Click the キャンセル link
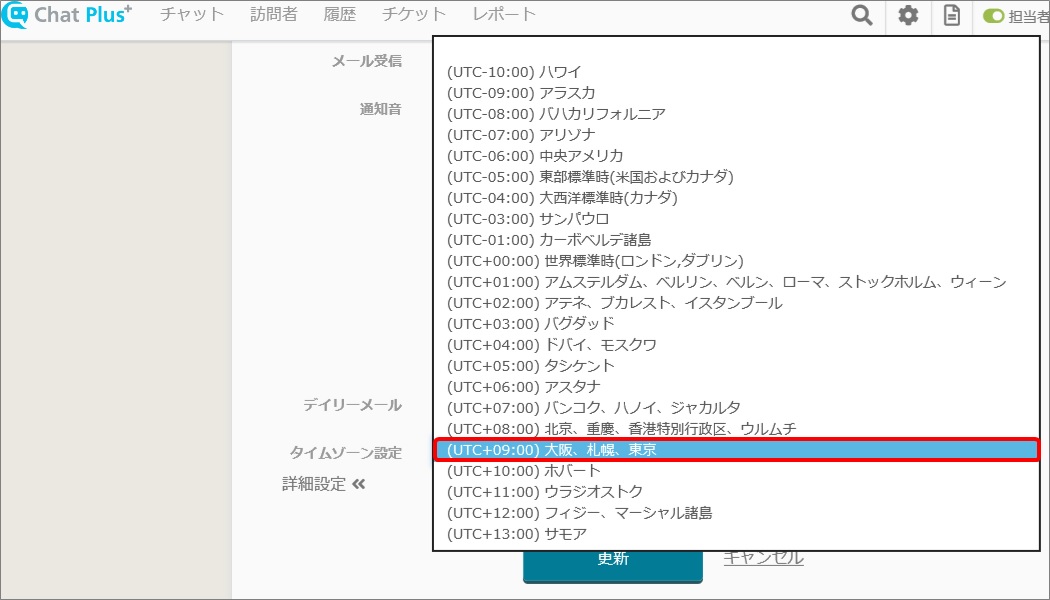 [x=763, y=557]
